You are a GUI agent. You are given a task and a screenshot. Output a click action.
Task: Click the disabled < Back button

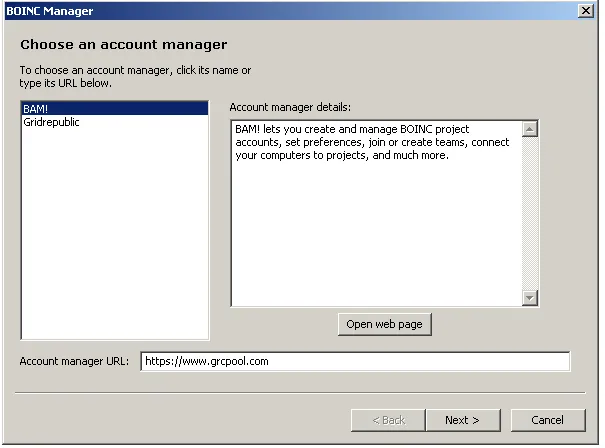tap(388, 420)
